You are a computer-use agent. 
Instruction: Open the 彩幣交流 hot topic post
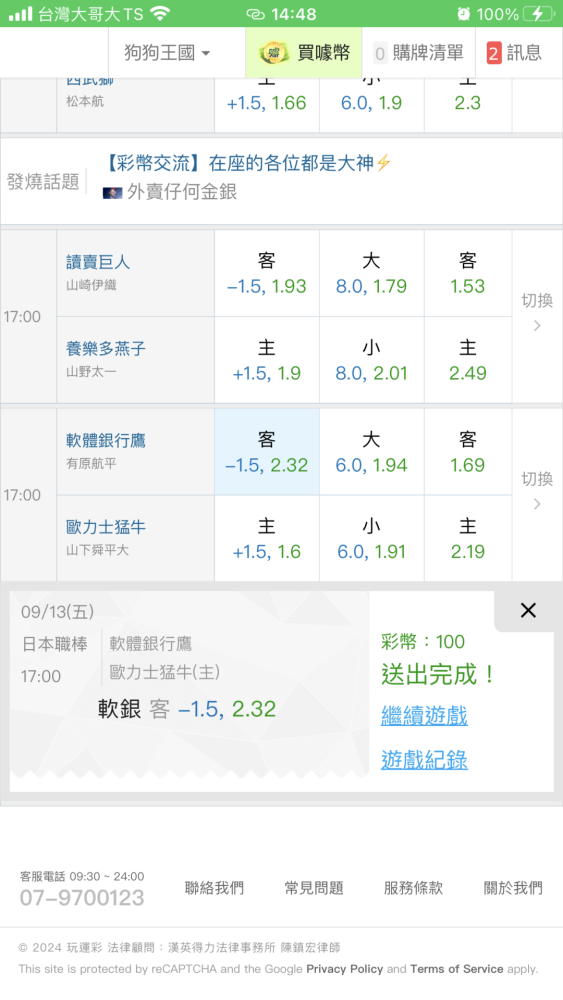(237, 163)
